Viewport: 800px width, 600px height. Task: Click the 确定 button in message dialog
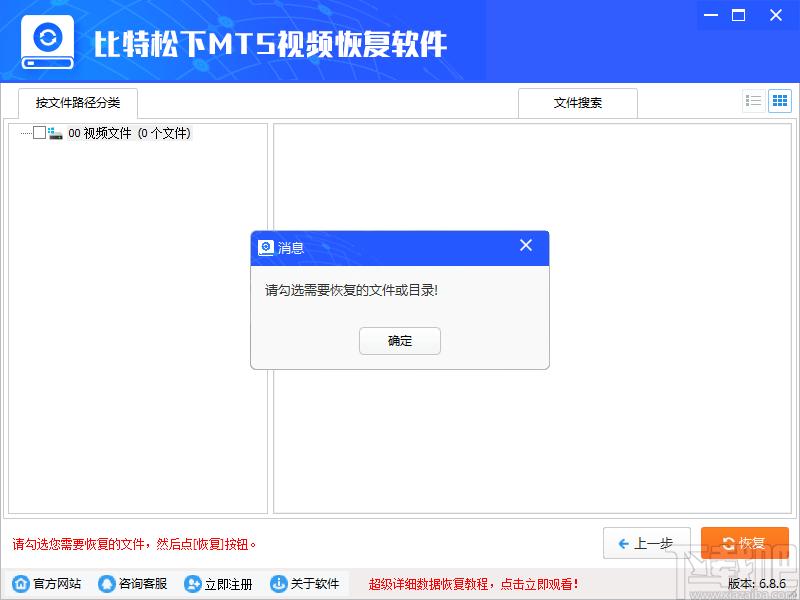click(399, 341)
